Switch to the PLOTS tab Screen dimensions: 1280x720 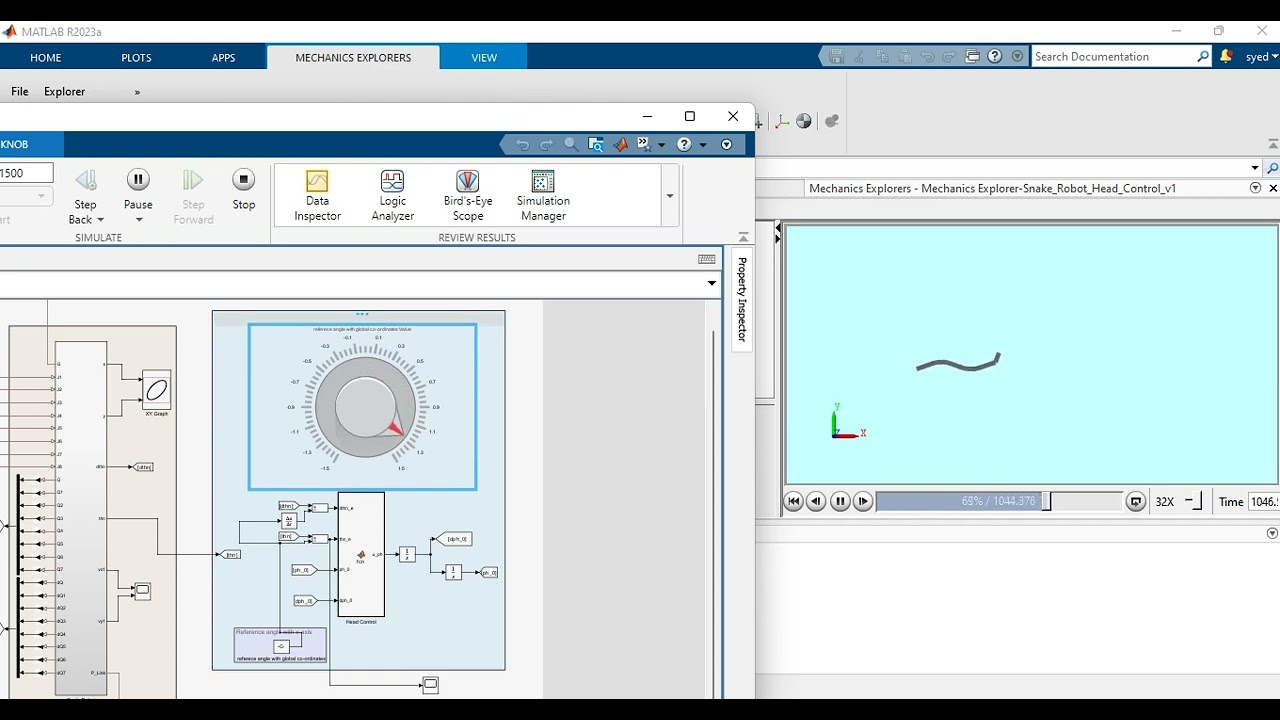137,58
